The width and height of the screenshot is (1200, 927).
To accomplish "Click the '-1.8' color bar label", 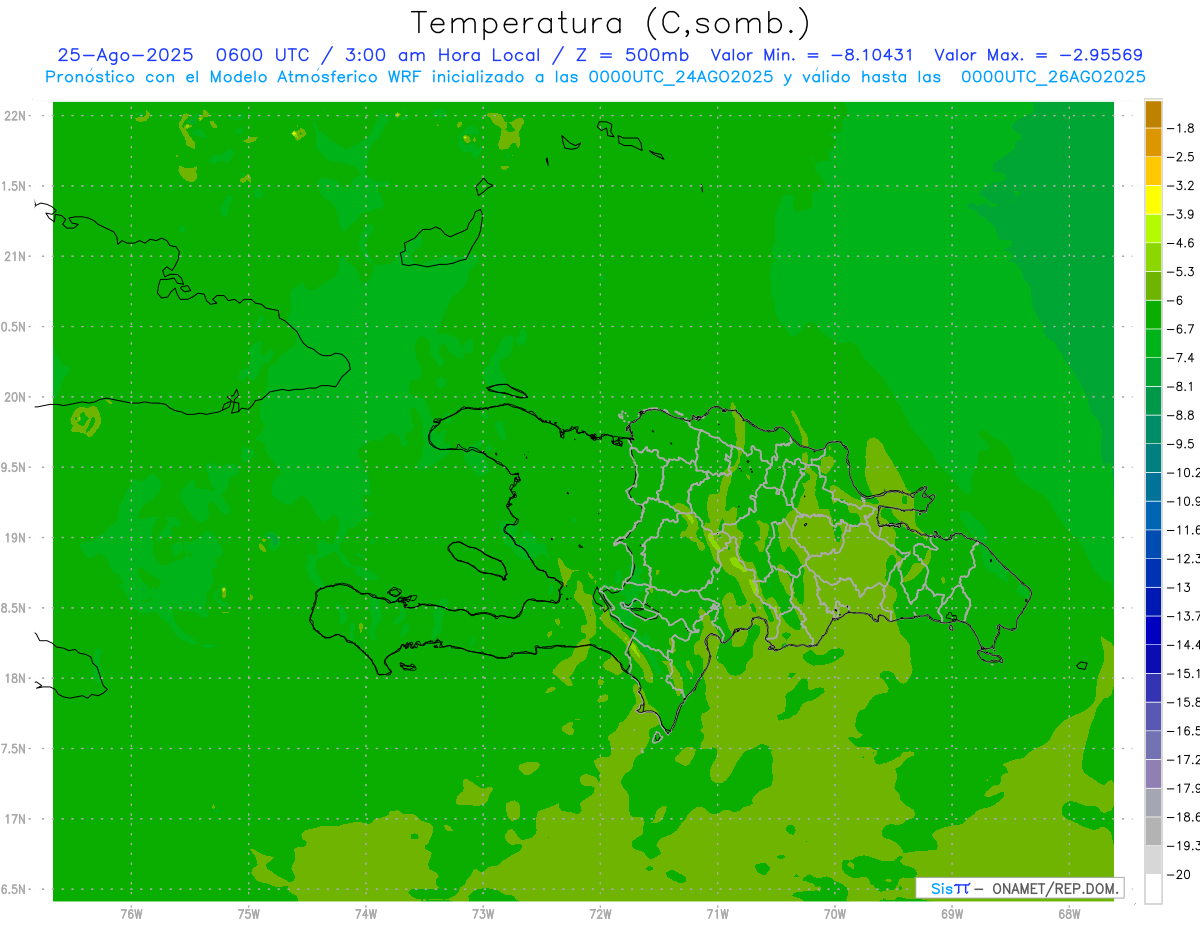I will pyautogui.click(x=1183, y=128).
